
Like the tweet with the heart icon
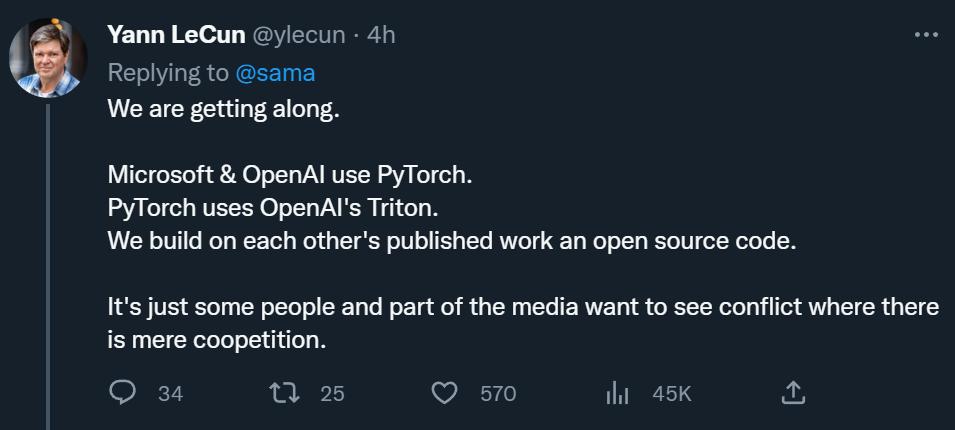pos(444,393)
